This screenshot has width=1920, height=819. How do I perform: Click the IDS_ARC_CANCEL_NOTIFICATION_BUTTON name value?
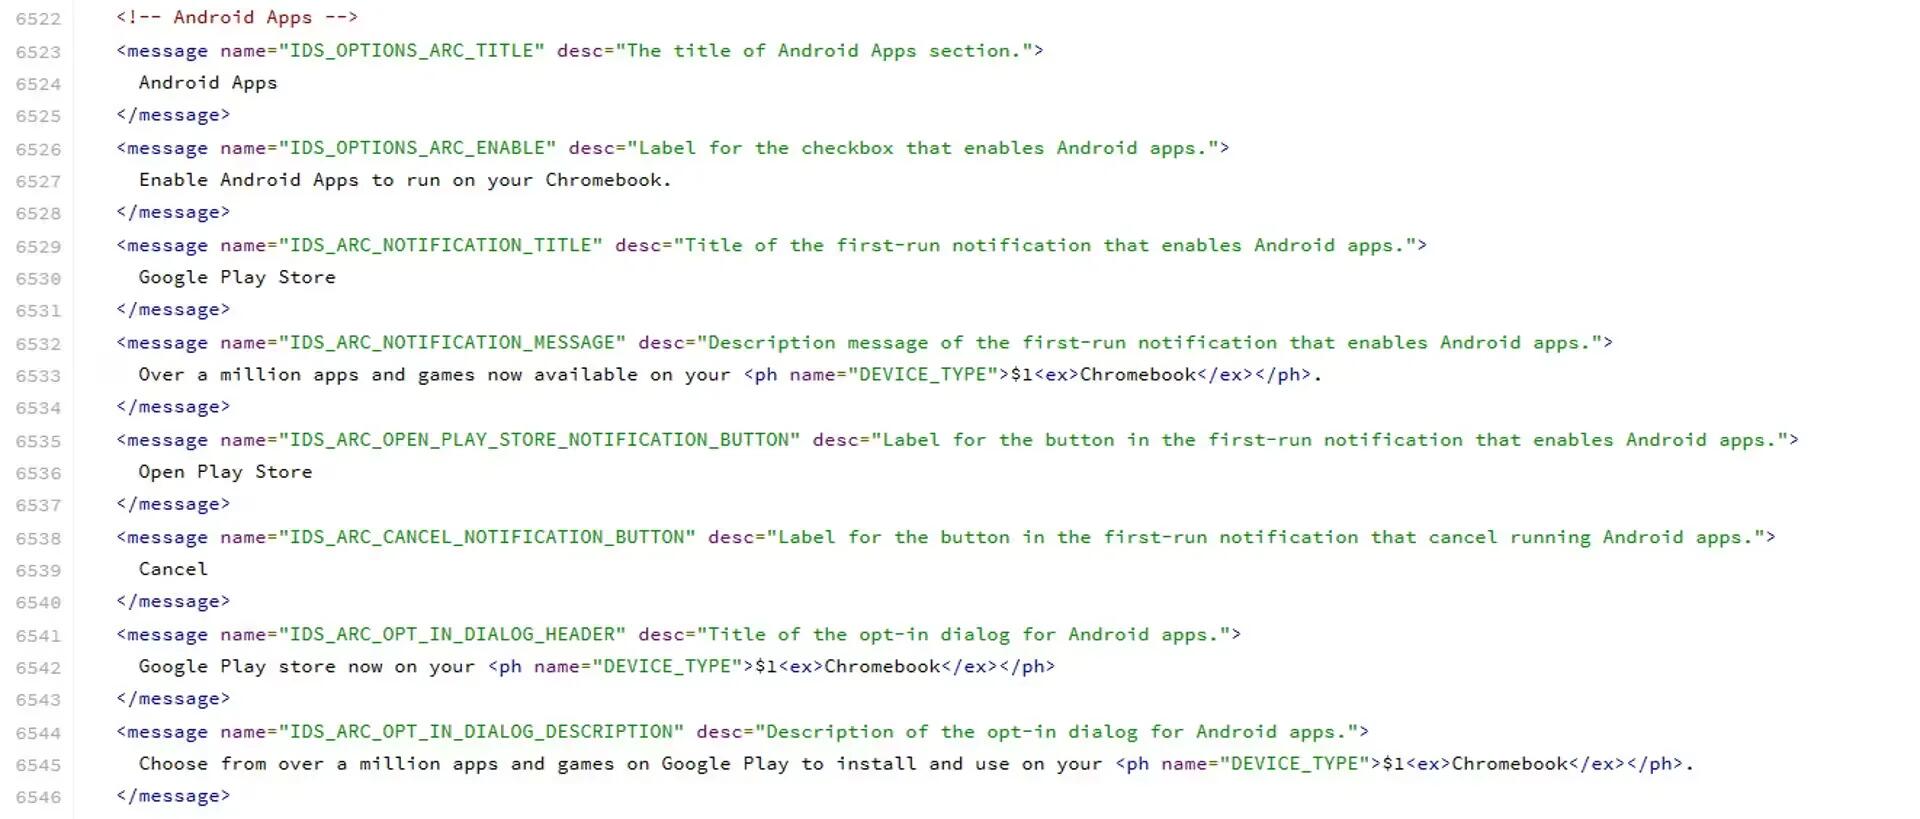488,537
